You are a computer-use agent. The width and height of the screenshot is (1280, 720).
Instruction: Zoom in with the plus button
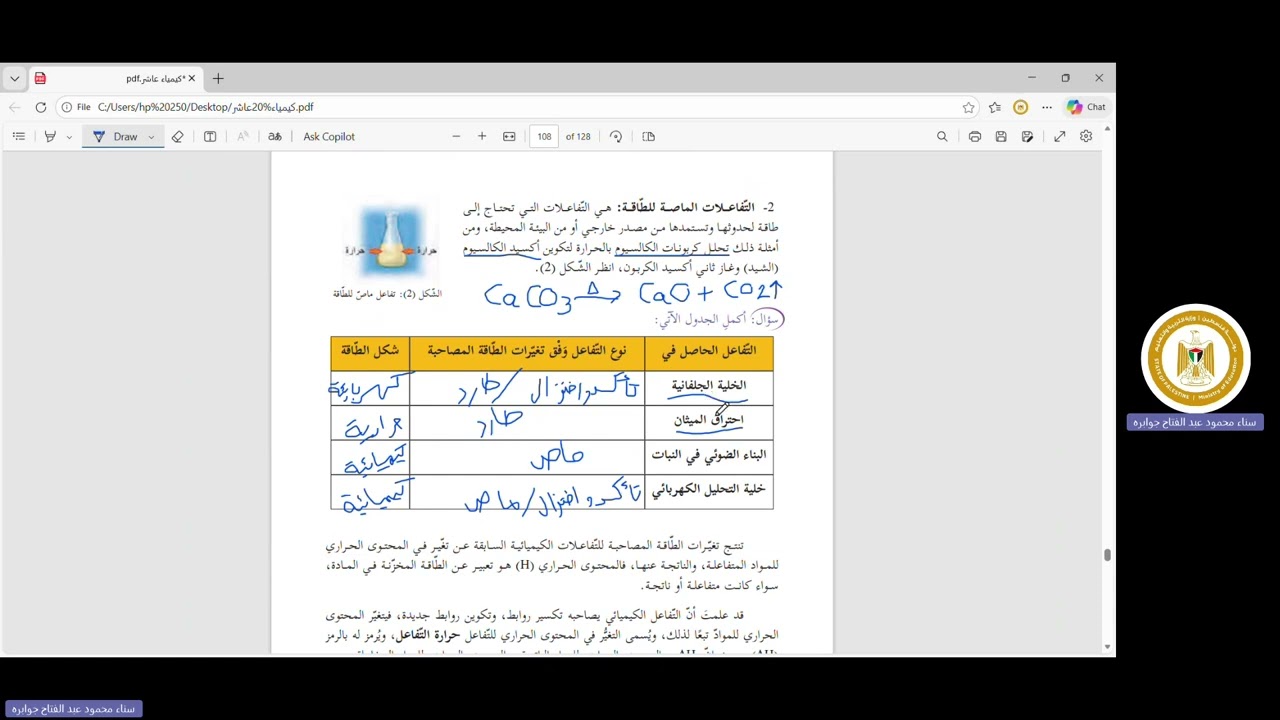(x=482, y=137)
